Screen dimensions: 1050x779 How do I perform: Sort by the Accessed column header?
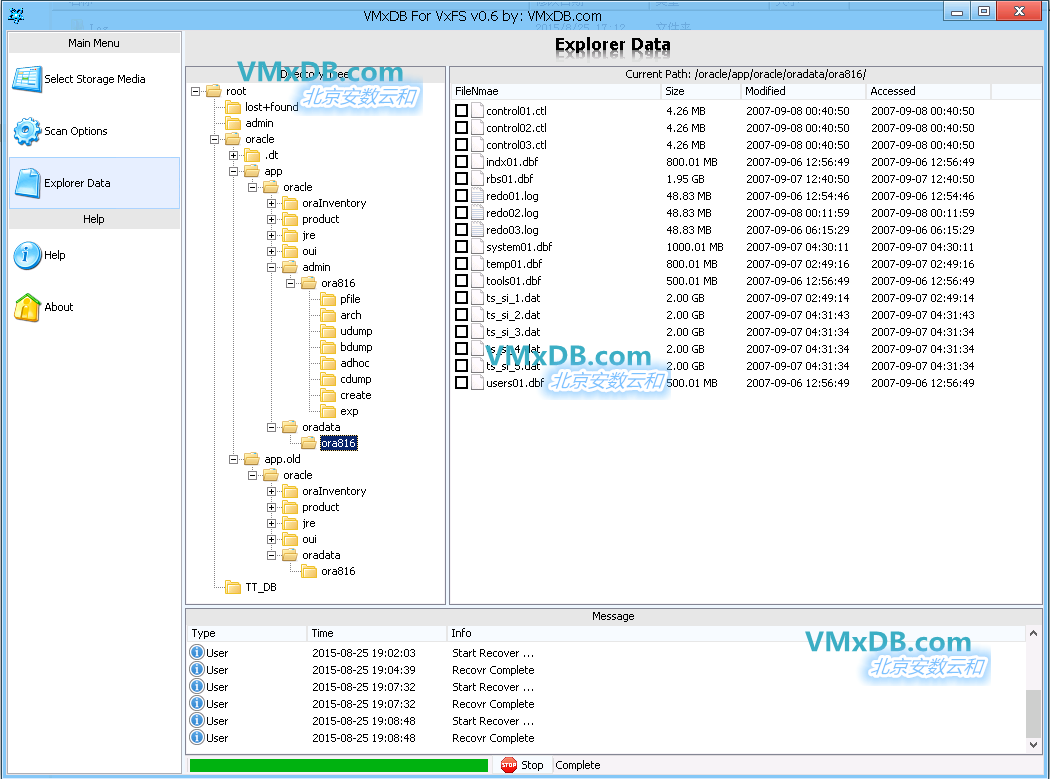tap(928, 91)
